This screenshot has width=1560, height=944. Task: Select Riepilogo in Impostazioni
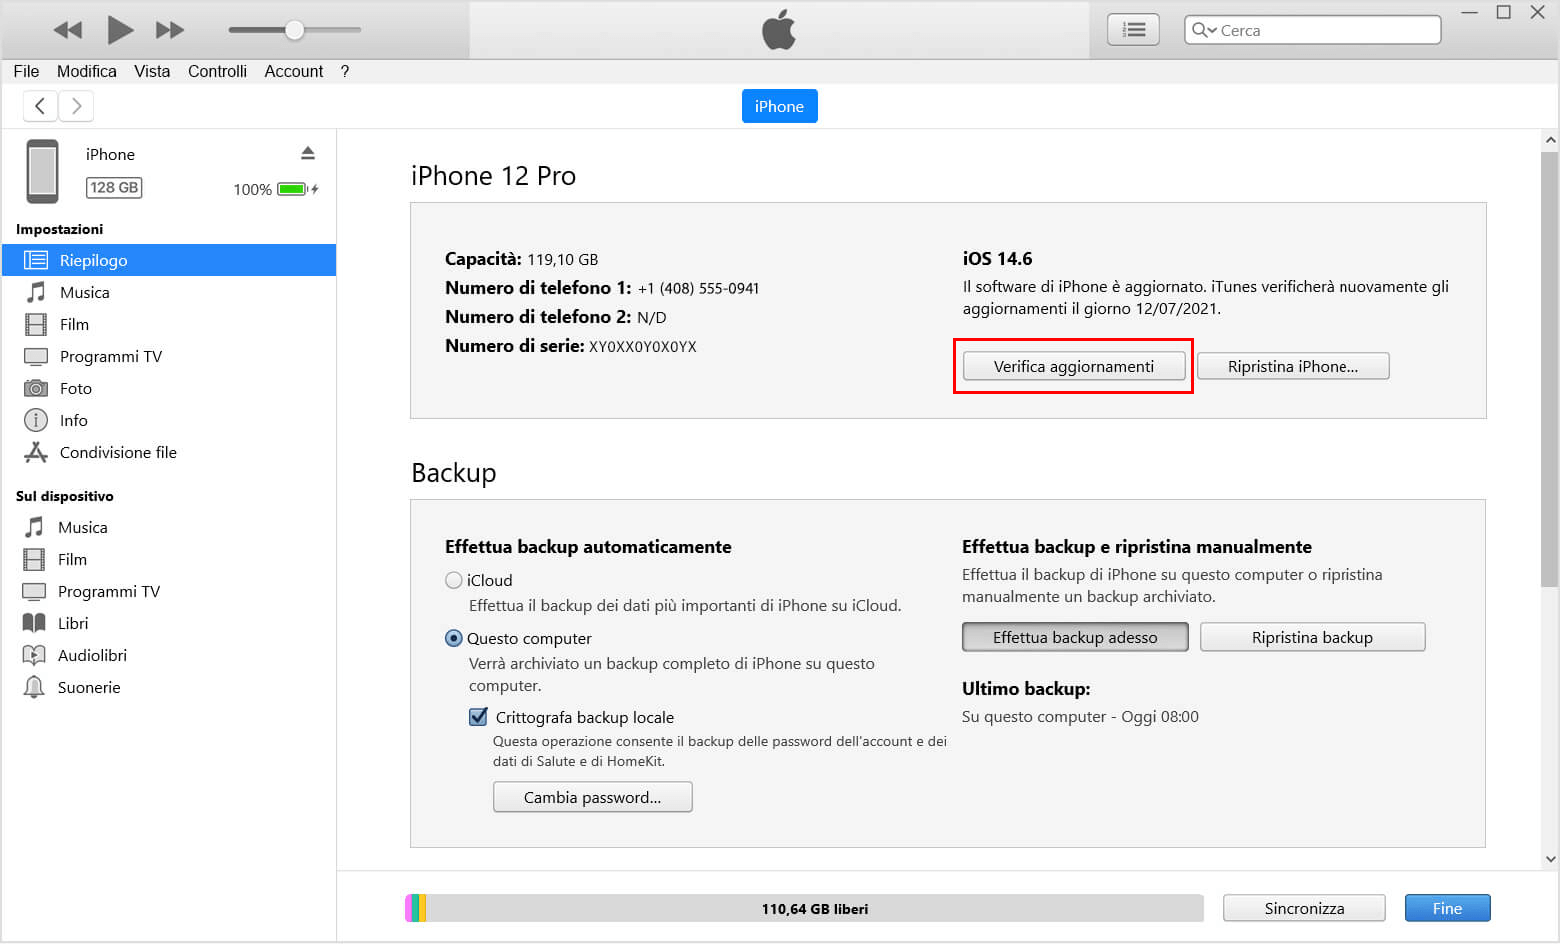(x=169, y=260)
